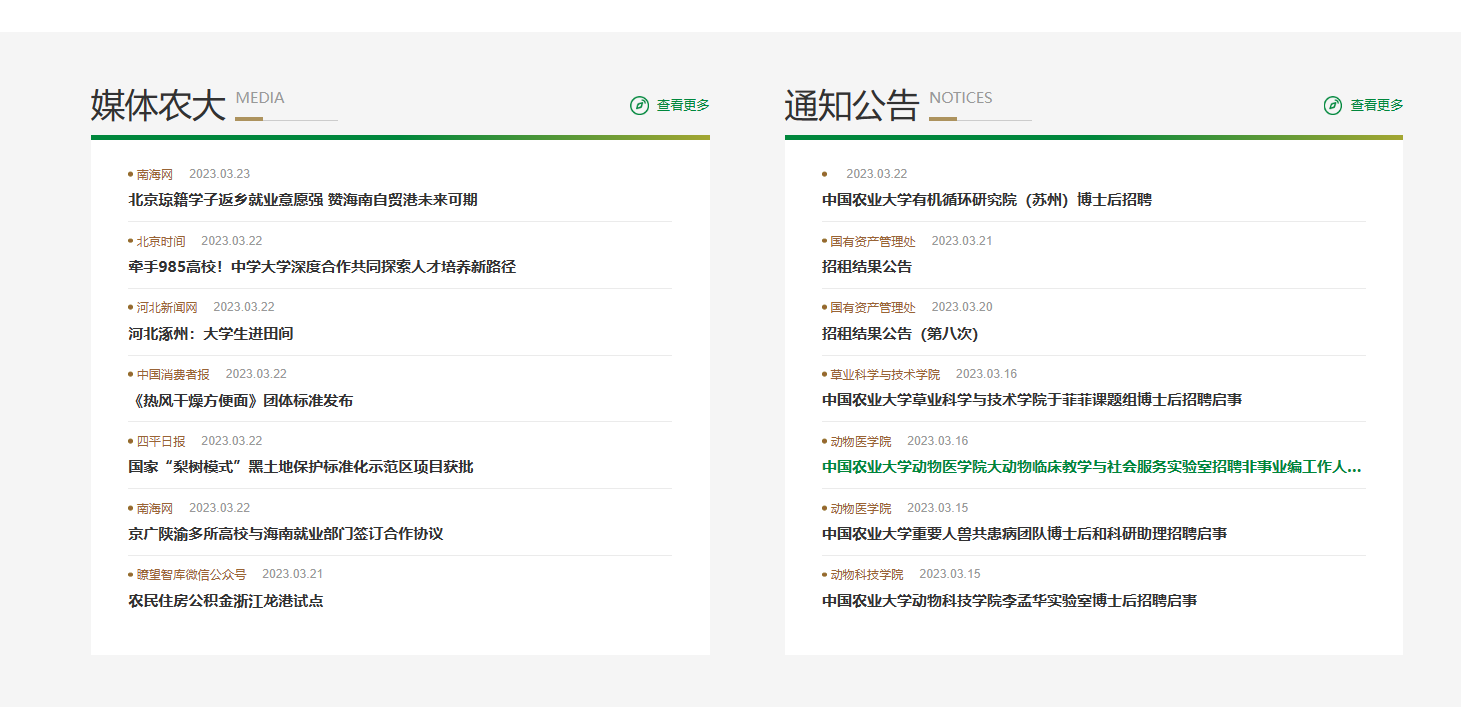Open notice 招租结果公告（第八次）
1461x707 pixels.
899,334
